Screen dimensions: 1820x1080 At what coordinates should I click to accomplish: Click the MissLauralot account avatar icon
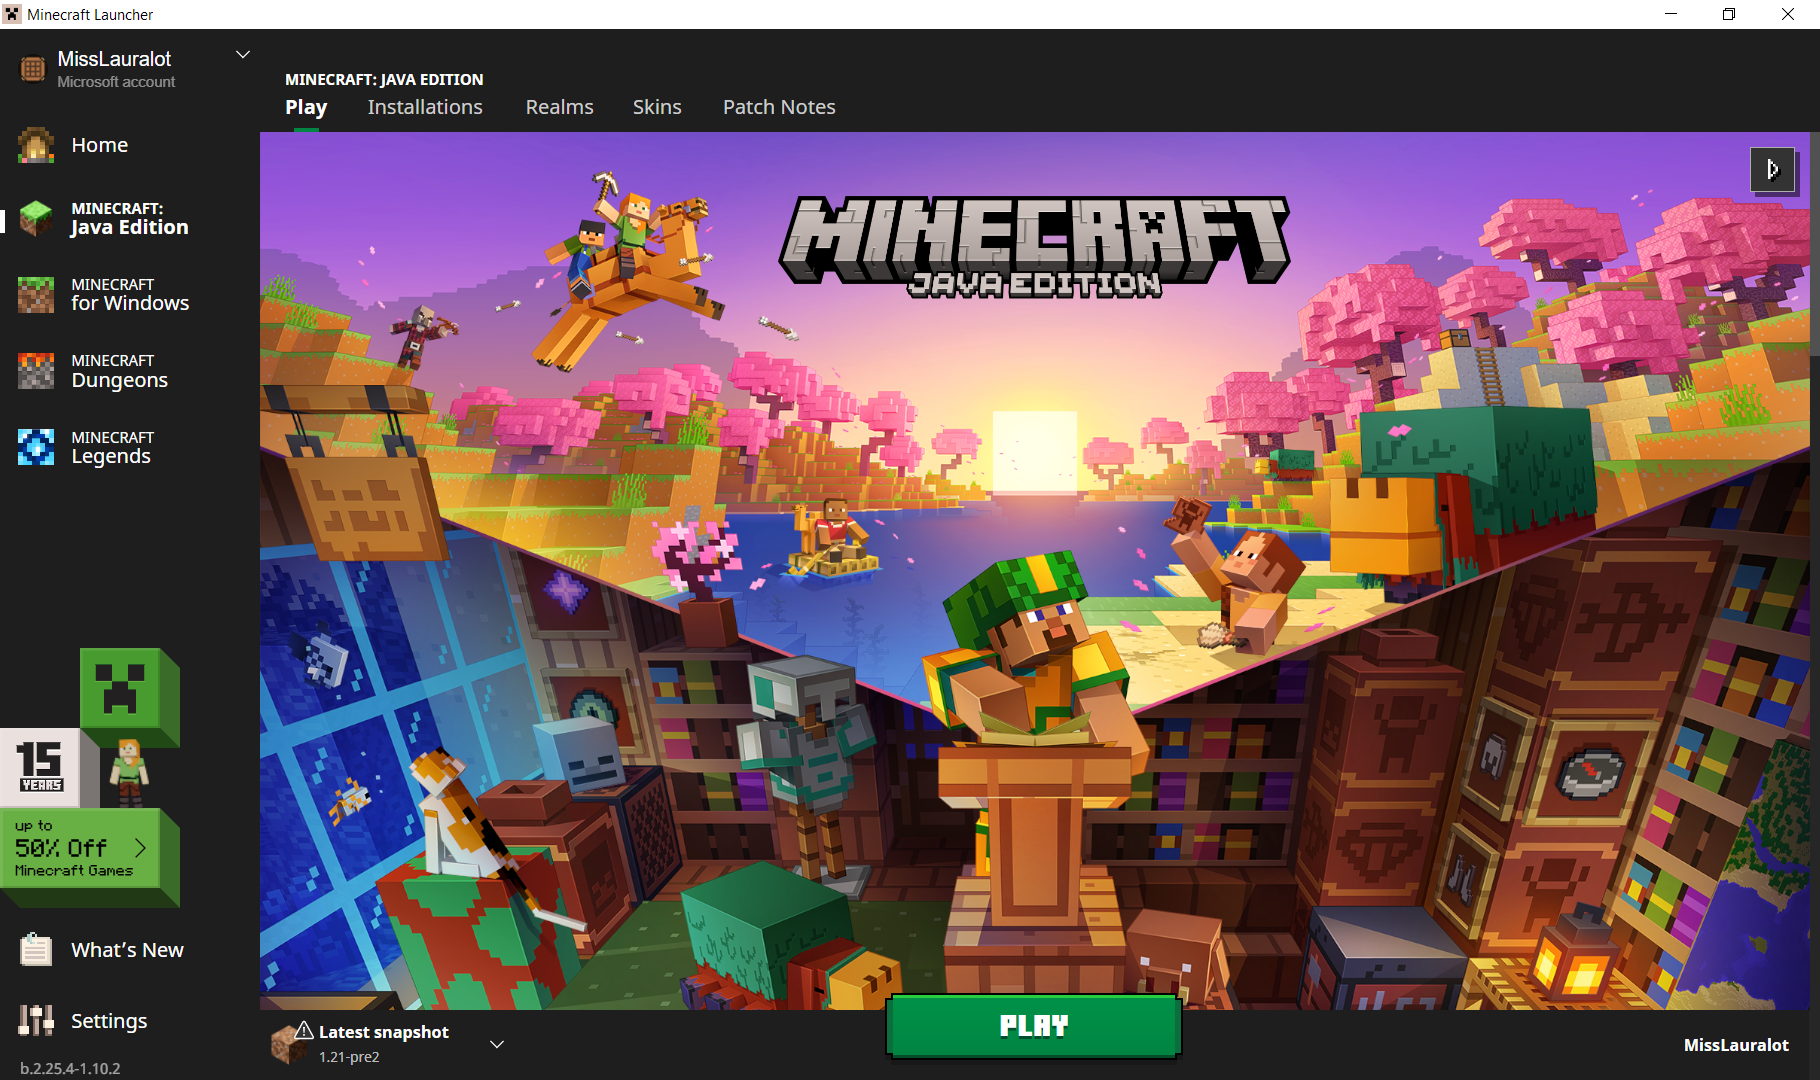(x=33, y=68)
